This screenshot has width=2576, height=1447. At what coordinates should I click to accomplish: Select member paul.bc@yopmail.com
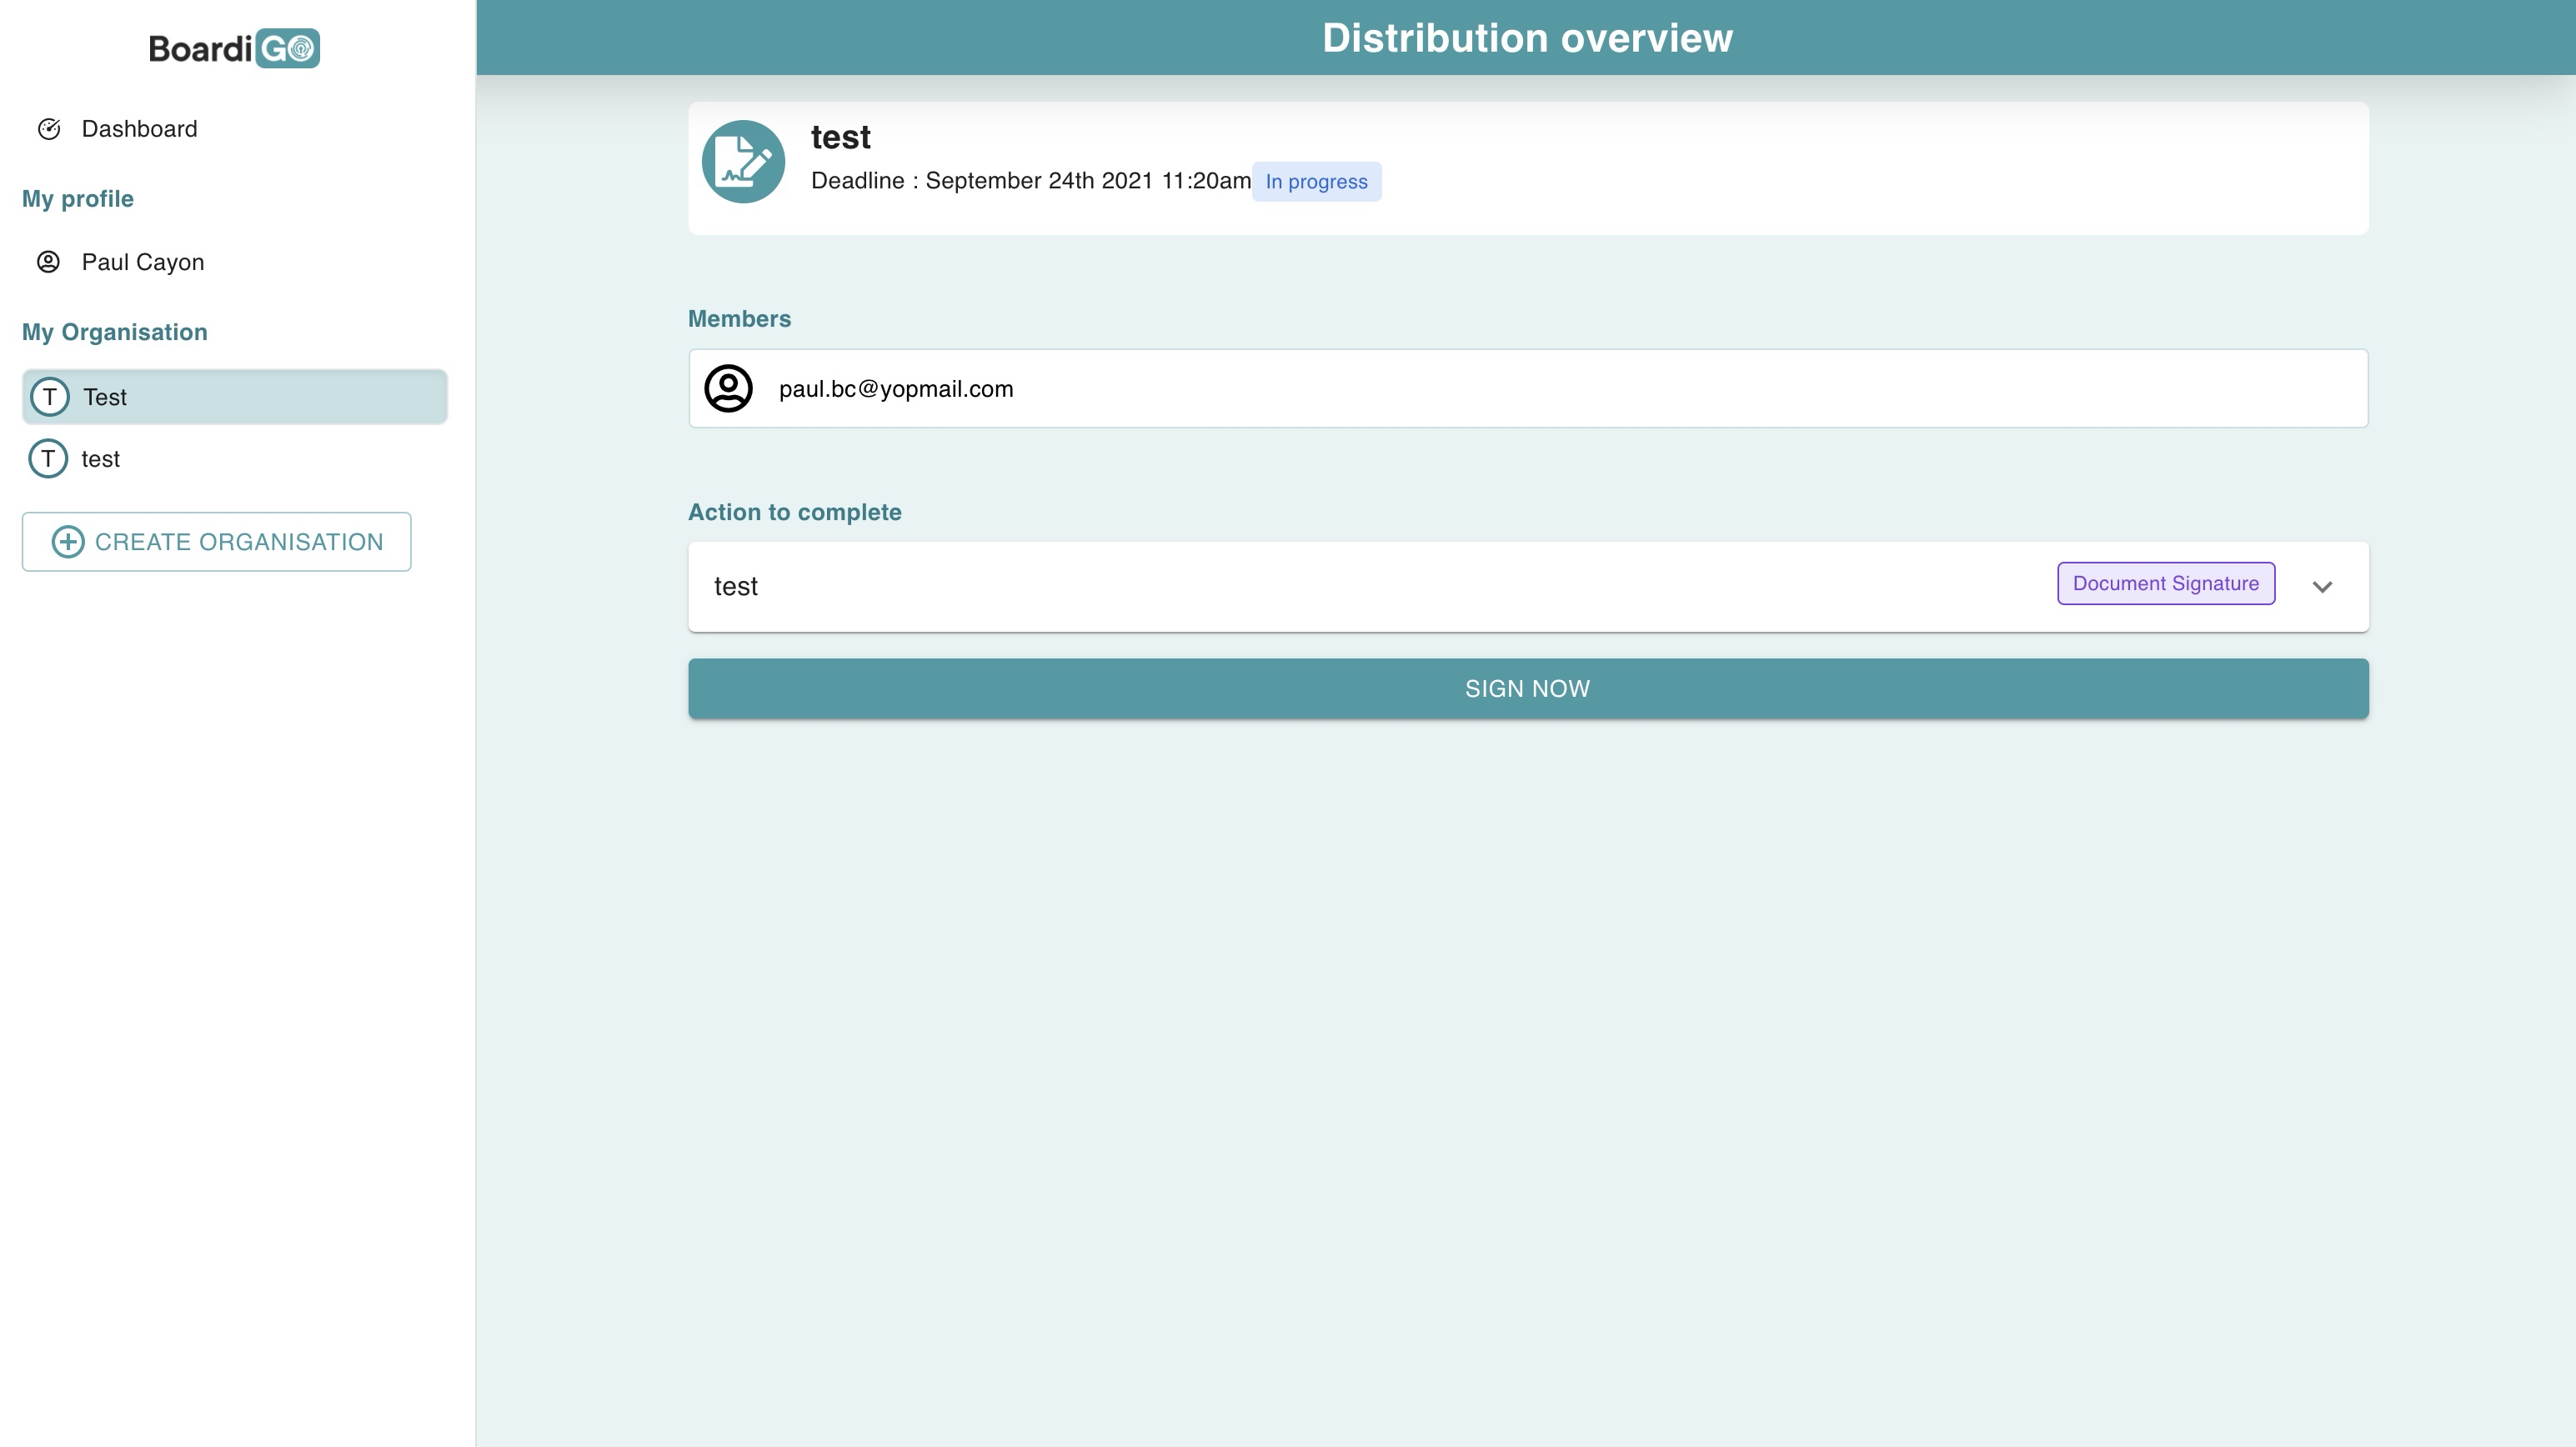point(1528,388)
